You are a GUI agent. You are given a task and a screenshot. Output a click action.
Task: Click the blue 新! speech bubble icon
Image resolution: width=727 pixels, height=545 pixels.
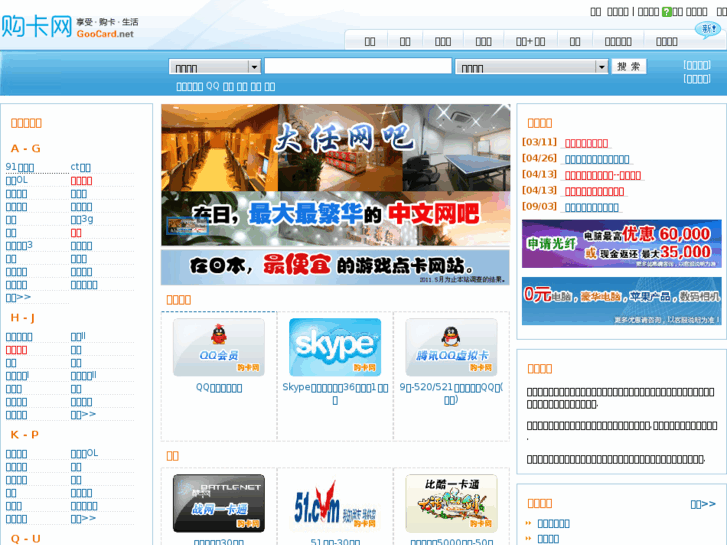coord(708,30)
